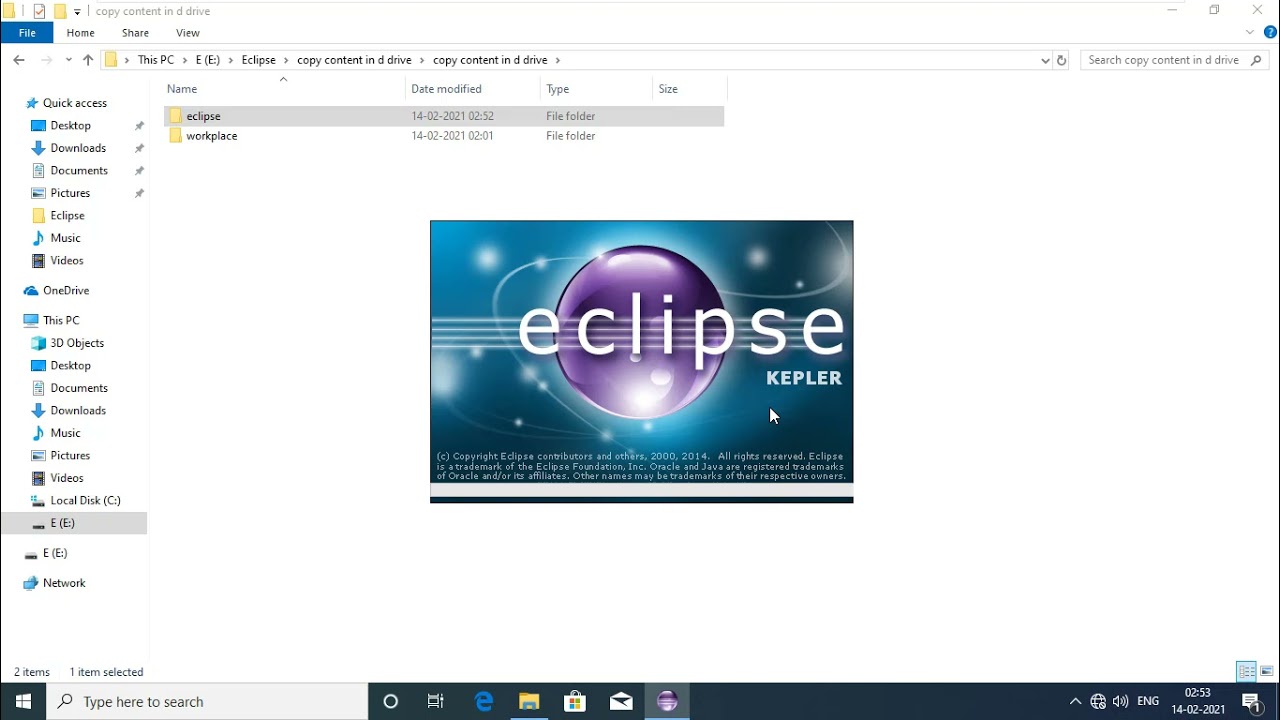Open Network in the navigation pane
1280x720 pixels.
[64, 583]
